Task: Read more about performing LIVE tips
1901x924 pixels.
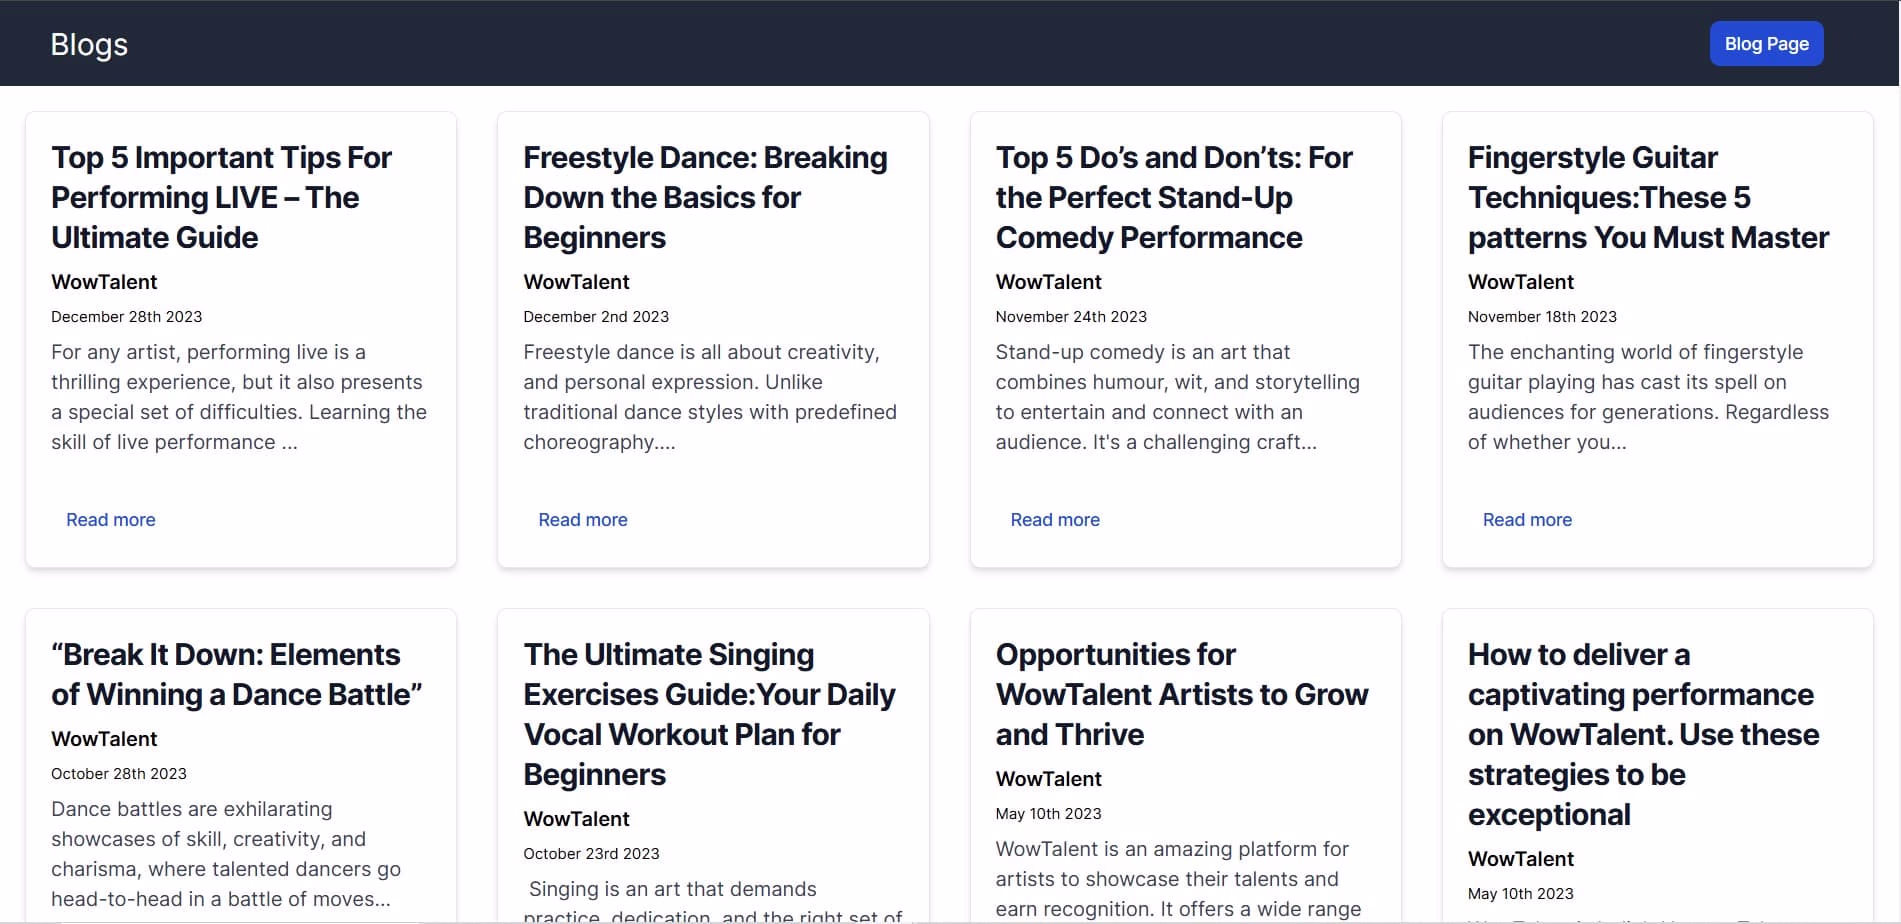Action: click(x=111, y=520)
